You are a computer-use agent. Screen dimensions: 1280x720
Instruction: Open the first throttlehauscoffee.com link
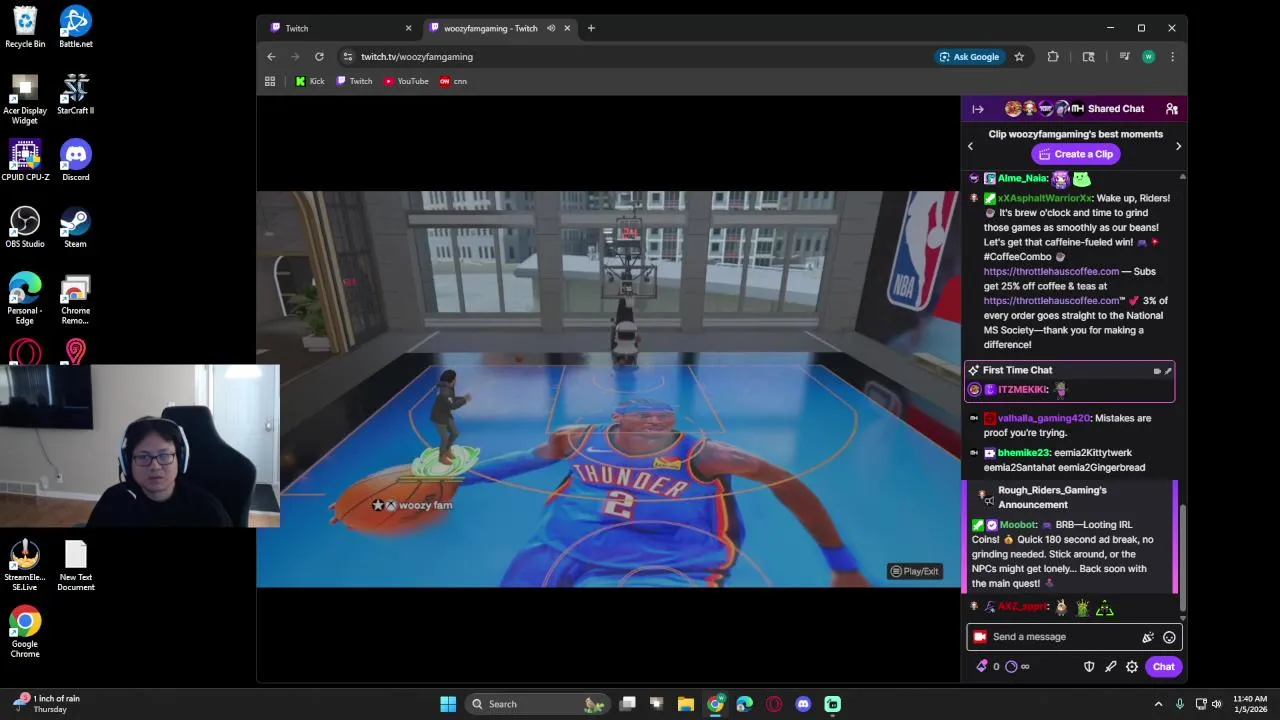1051,271
